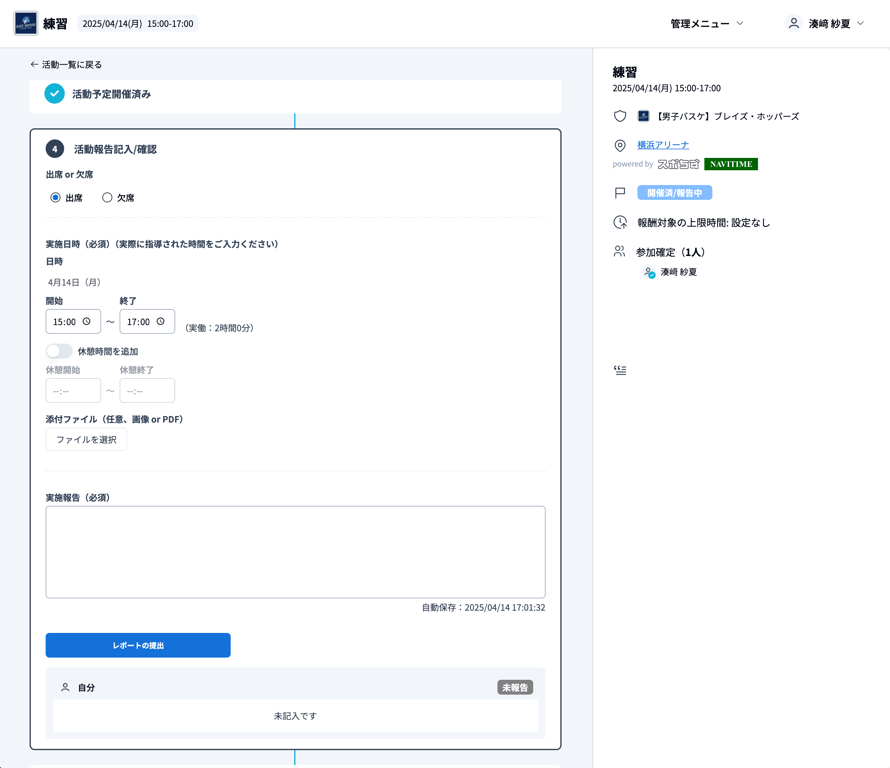Enable the 休憩時間を追加 toggle
This screenshot has height=768, width=890.
59,351
